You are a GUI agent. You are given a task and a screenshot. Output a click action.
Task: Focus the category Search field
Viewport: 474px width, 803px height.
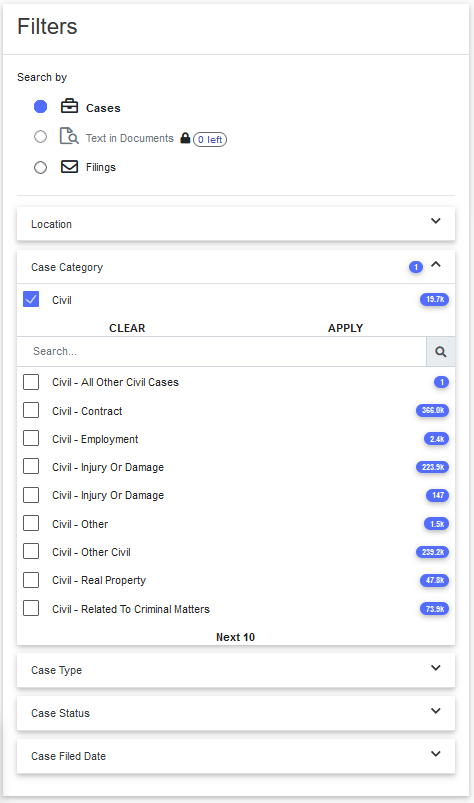tap(222, 352)
